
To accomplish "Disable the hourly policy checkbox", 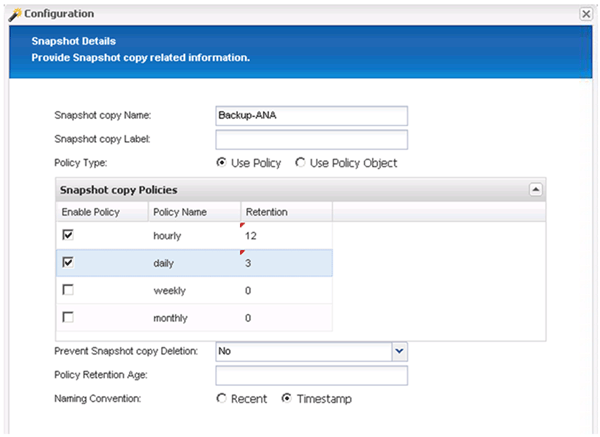I will [x=69, y=234].
